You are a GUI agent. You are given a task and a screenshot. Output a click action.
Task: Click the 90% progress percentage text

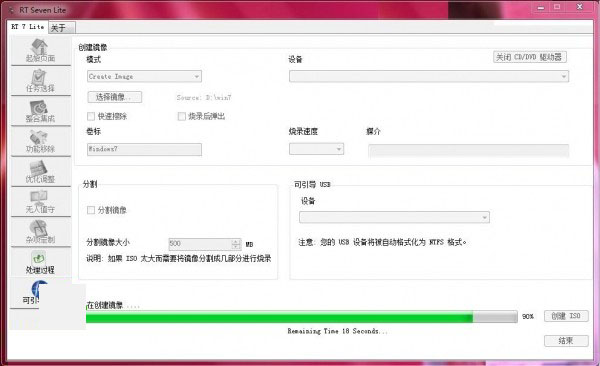tap(528, 317)
